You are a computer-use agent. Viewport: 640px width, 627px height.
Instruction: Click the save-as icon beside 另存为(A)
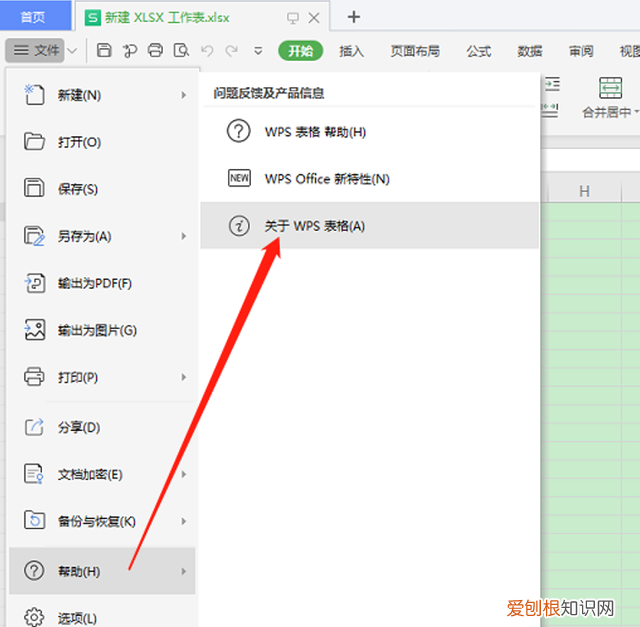[x=34, y=236]
